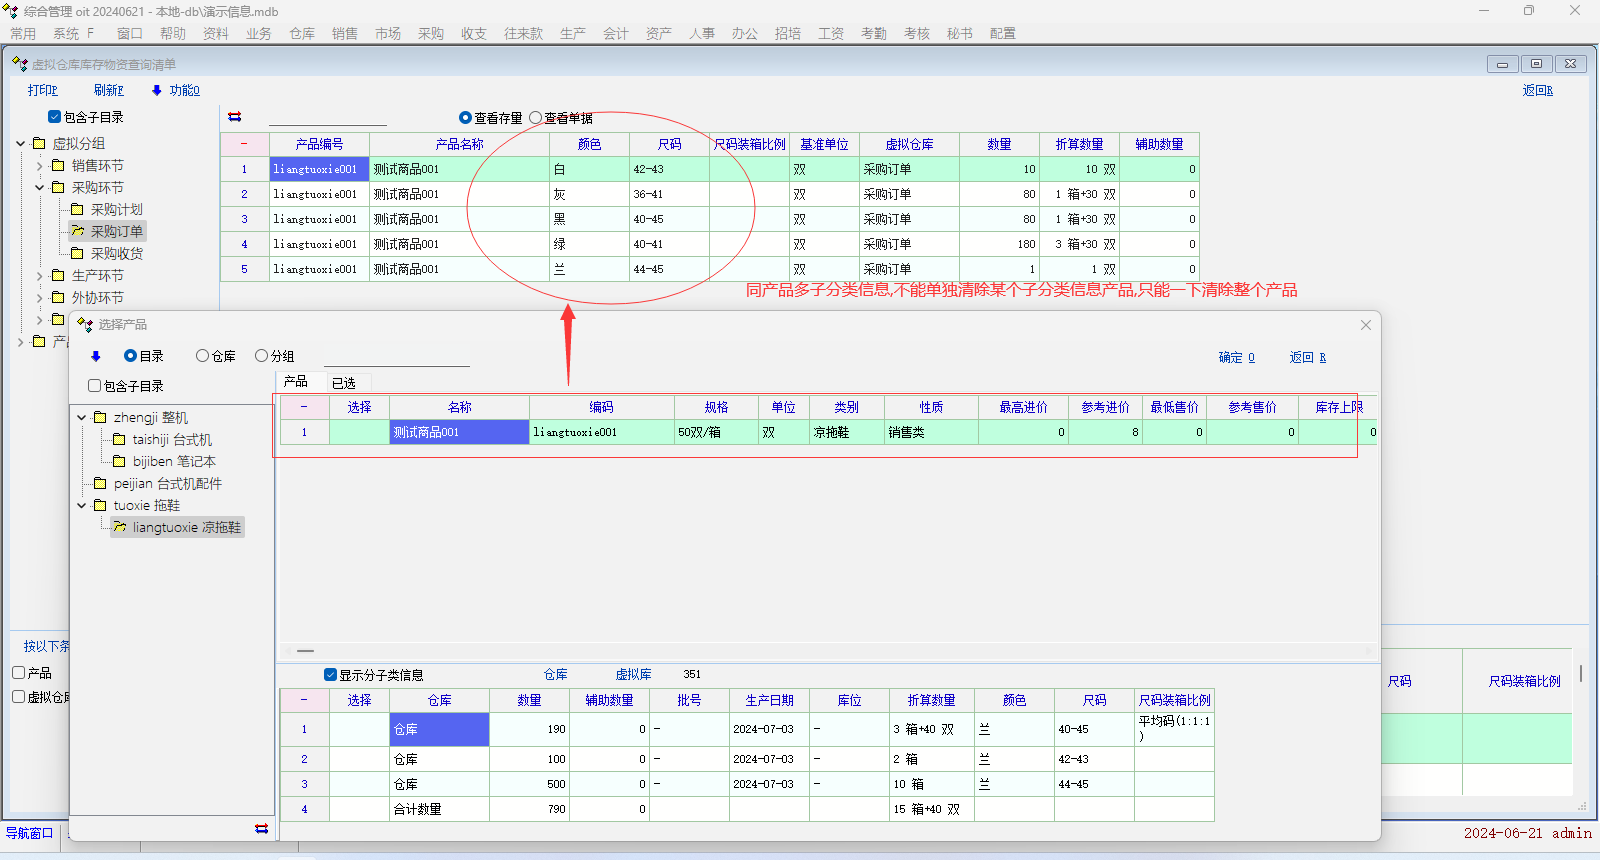This screenshot has width=1600, height=860.
Task: Uncheck 包含子目录 in the main window
Action: pyautogui.click(x=55, y=117)
